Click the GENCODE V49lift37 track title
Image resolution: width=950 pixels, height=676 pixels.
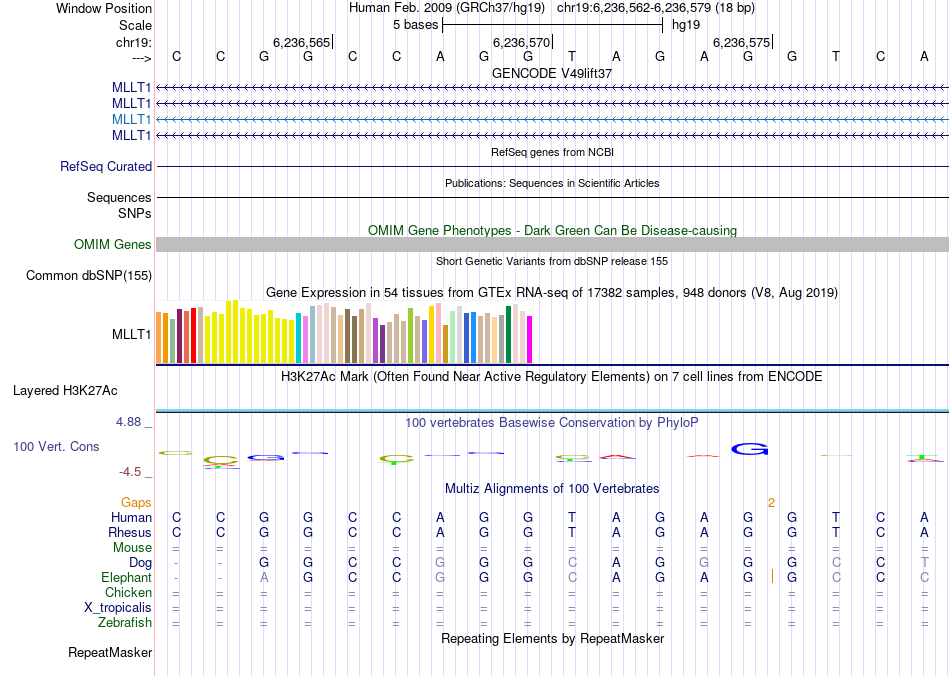(552, 73)
